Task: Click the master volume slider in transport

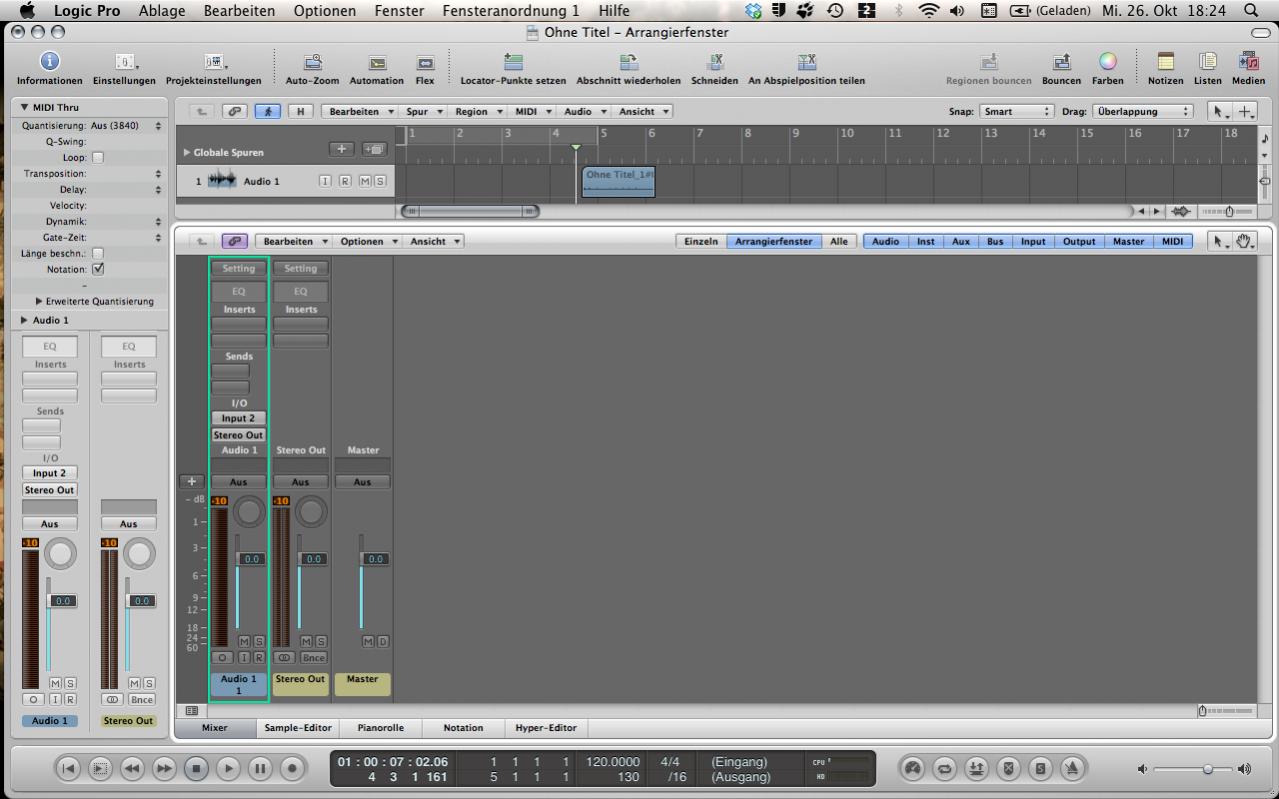Action: pos(1194,769)
